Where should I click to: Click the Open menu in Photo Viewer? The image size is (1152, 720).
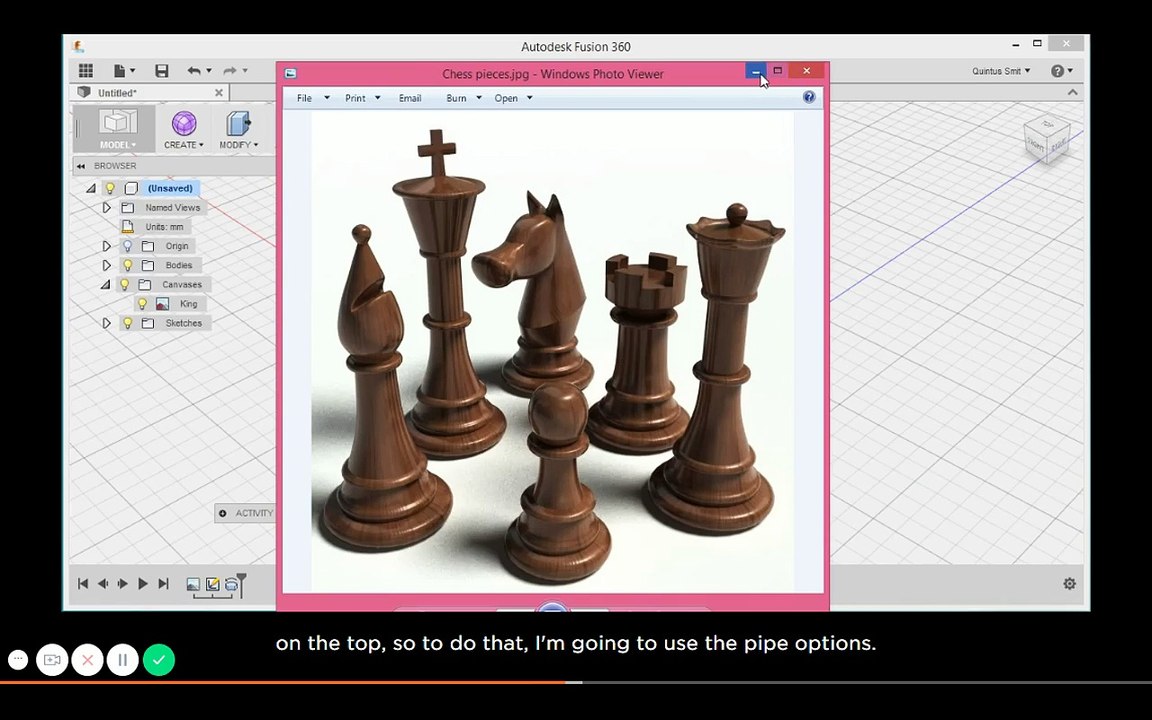point(513,98)
